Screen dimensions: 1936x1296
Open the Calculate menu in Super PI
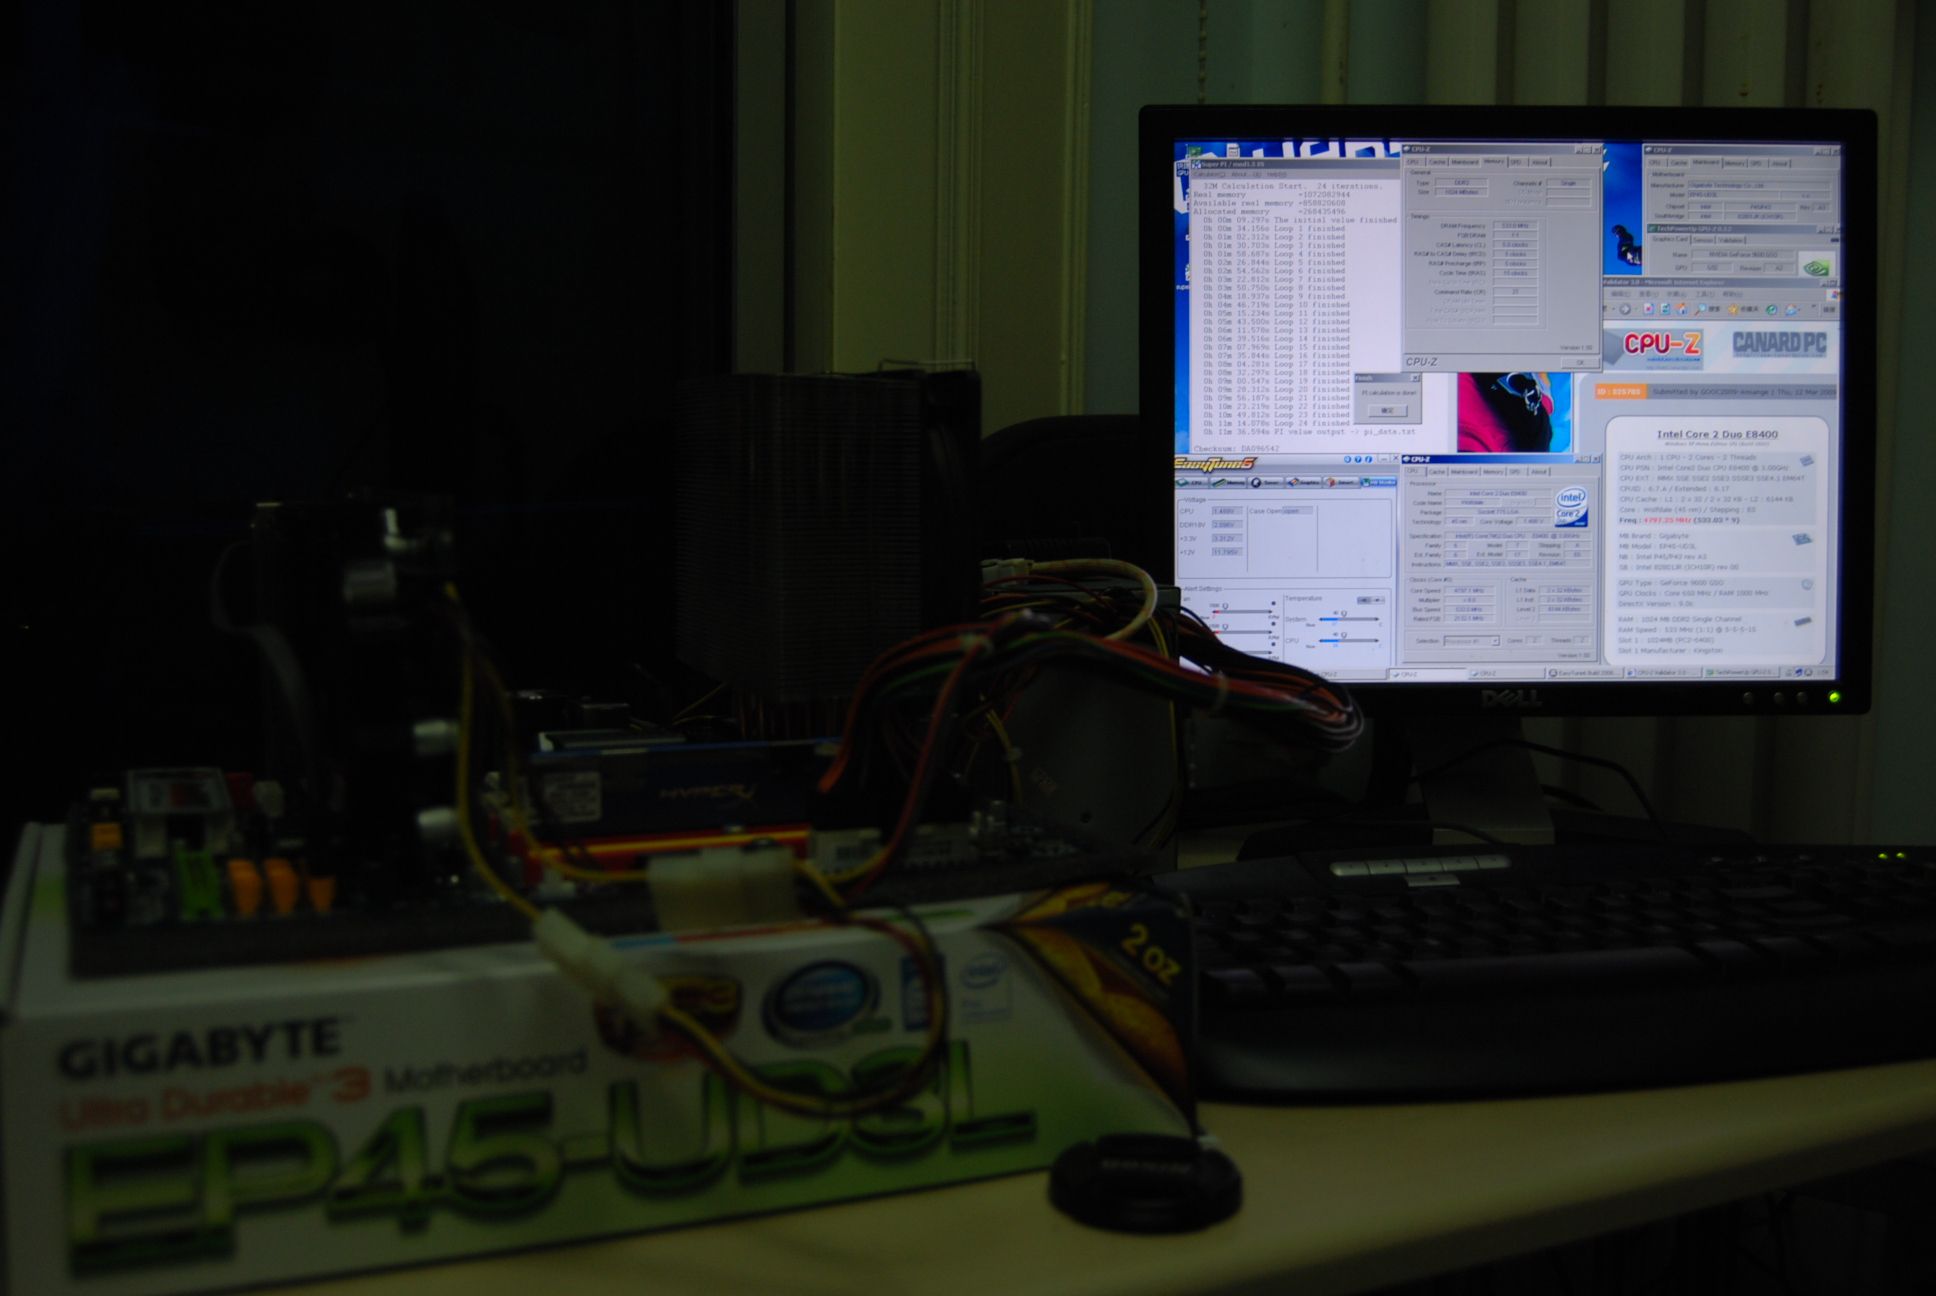(x=1209, y=174)
